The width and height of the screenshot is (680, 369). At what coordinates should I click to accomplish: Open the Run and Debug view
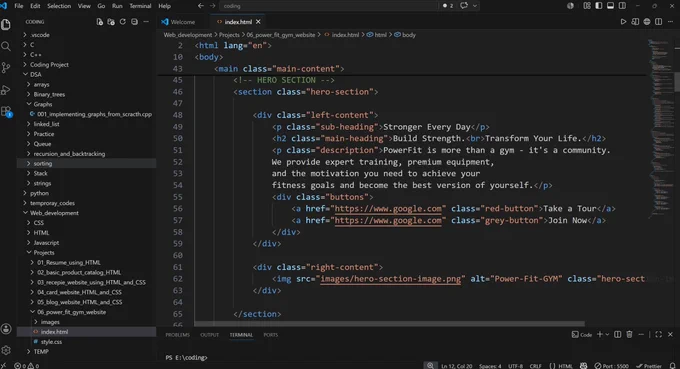click(x=6, y=90)
